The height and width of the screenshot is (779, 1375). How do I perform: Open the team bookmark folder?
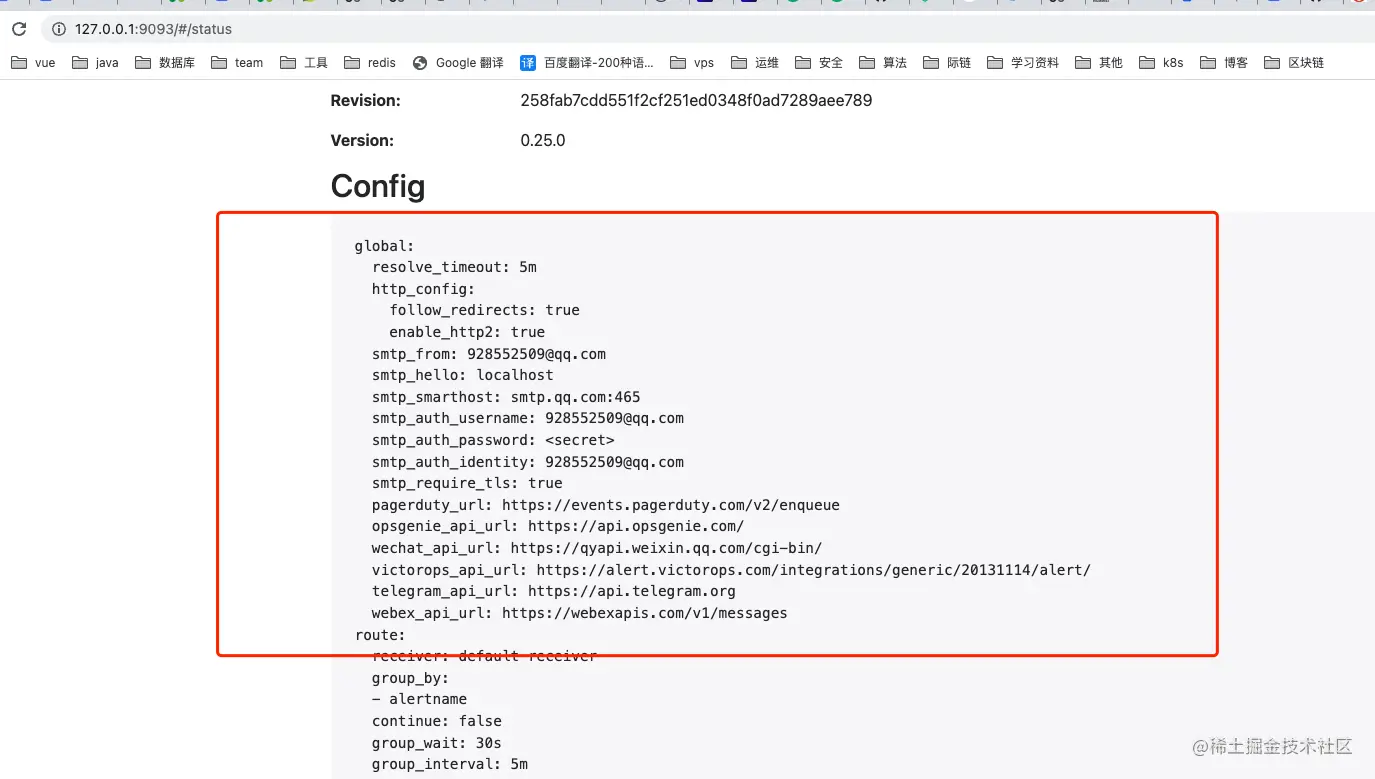click(237, 62)
